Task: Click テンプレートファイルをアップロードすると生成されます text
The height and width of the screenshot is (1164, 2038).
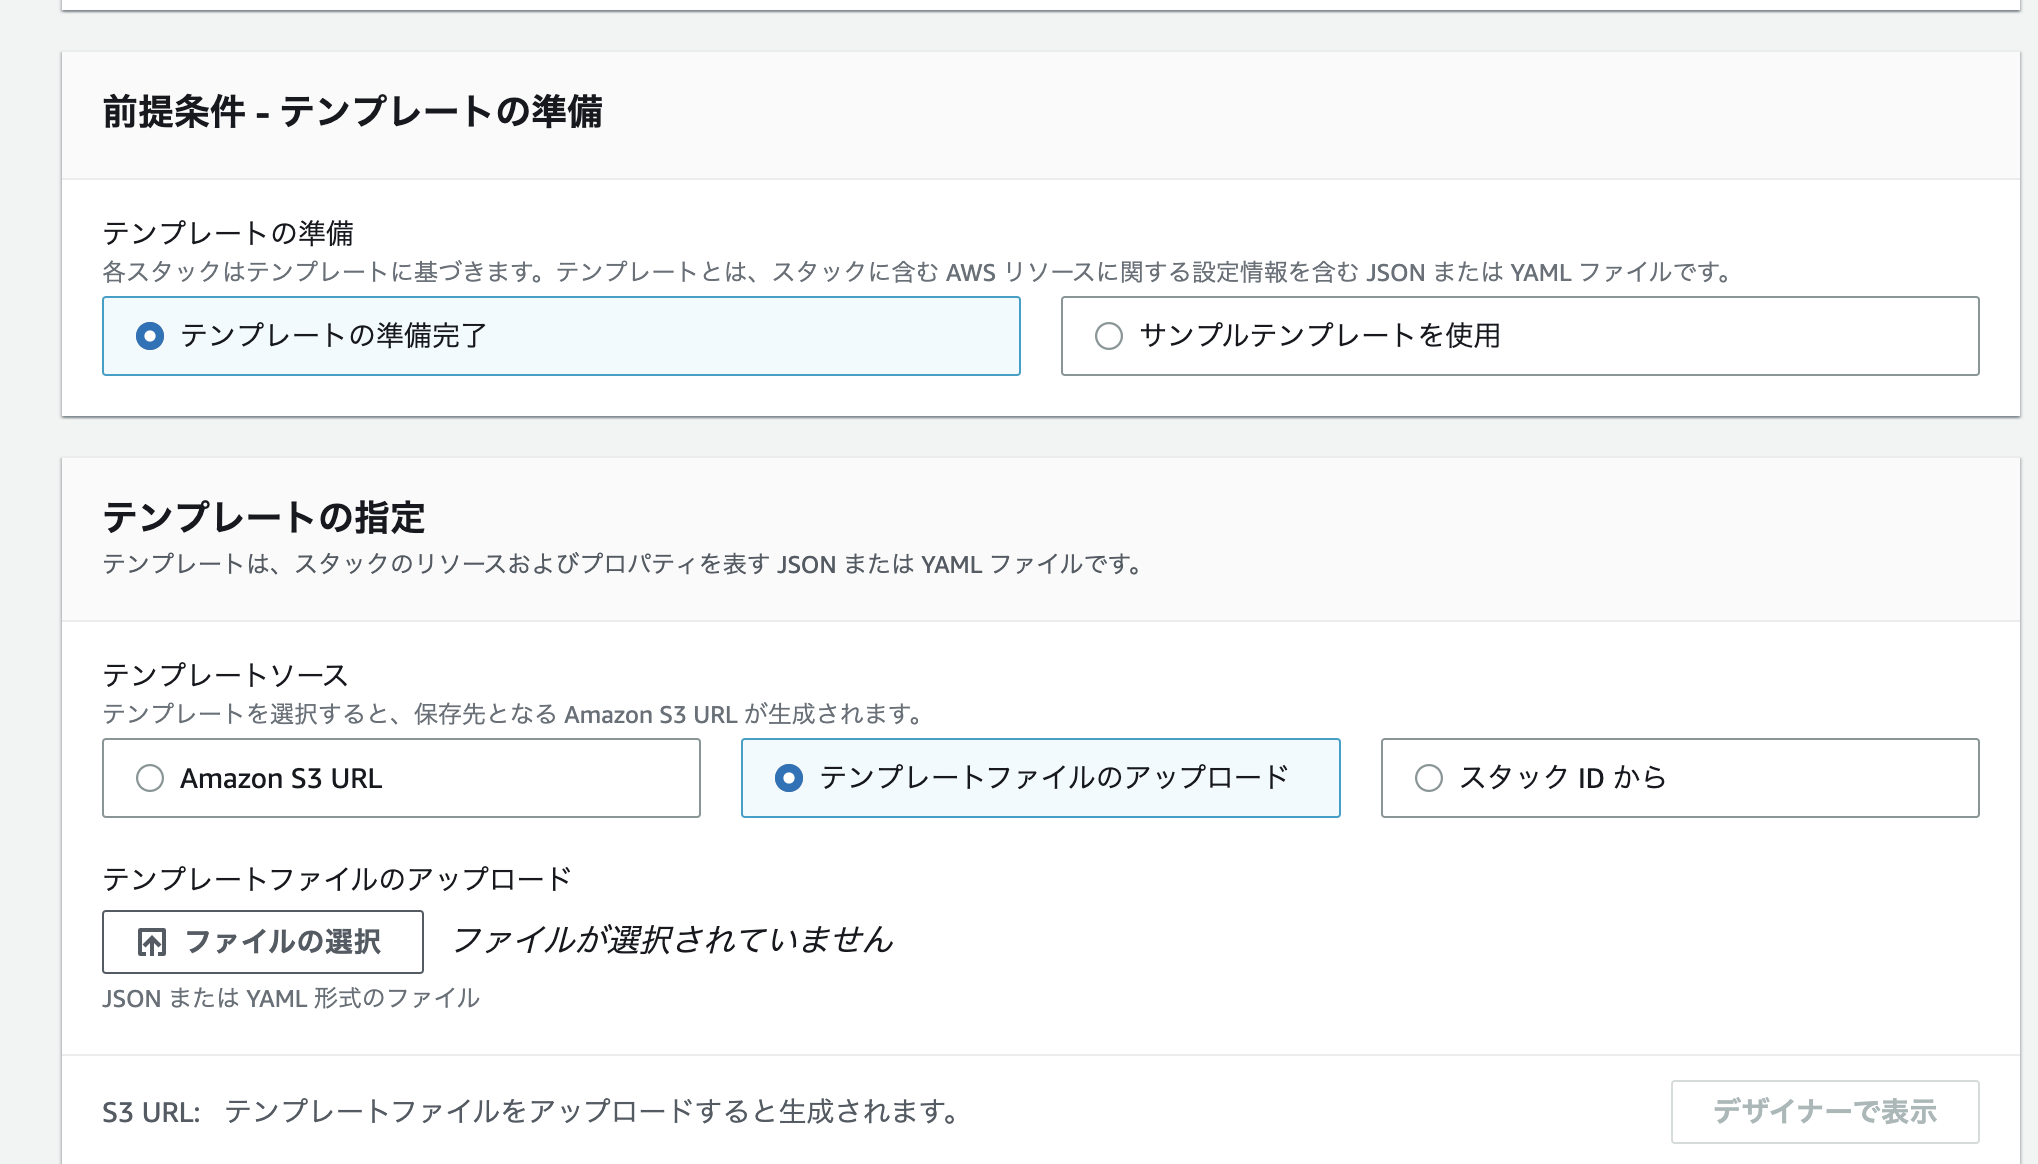Action: [592, 1112]
